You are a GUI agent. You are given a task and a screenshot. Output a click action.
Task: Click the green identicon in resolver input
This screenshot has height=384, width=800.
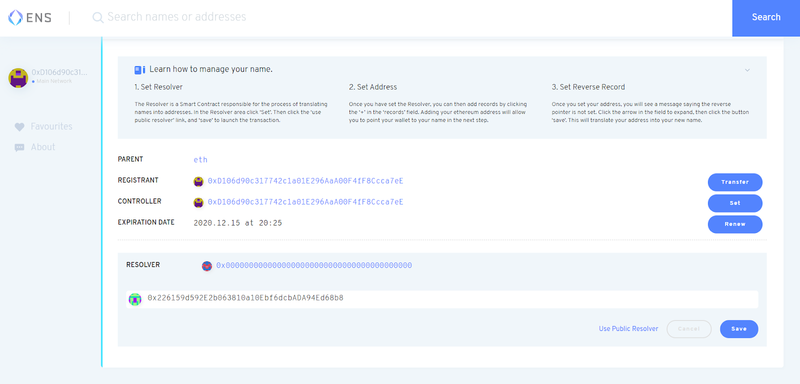click(x=135, y=299)
